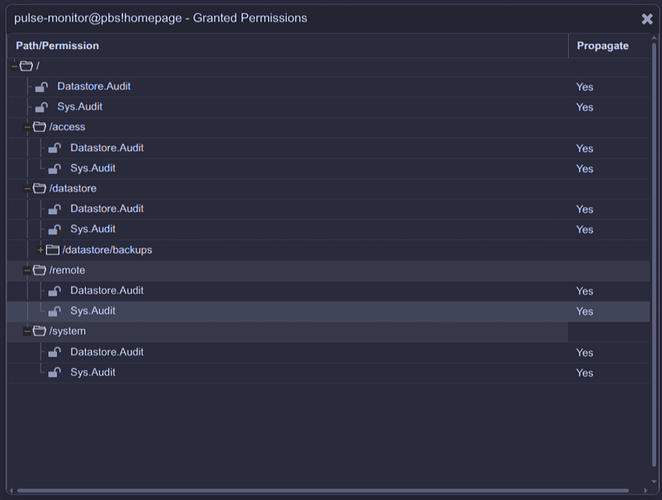The image size is (662, 500).
Task: Select Sys.Audit text under /system
Action: (93, 372)
